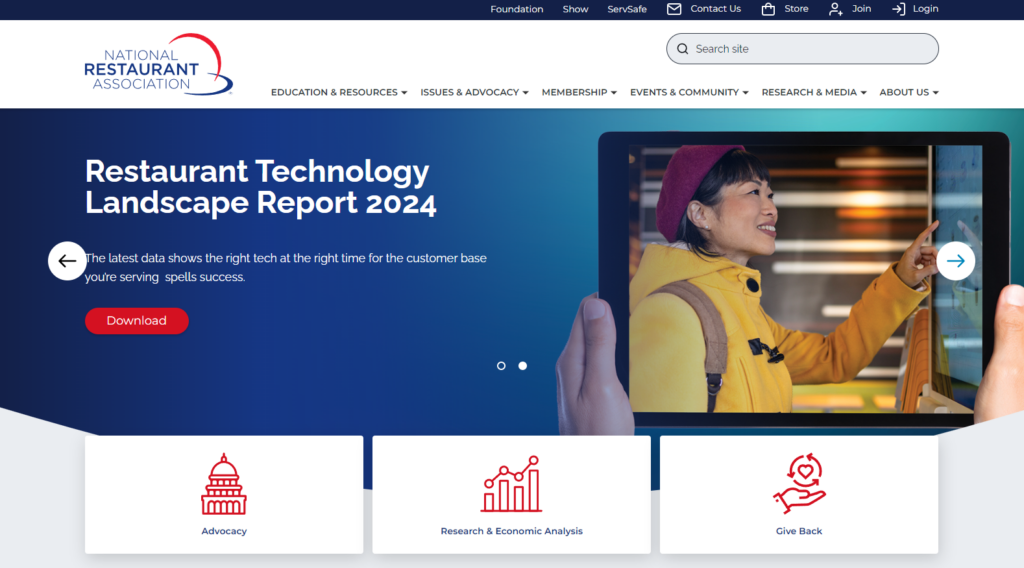
Task: Expand the Research & Media dropdown
Action: click(813, 92)
